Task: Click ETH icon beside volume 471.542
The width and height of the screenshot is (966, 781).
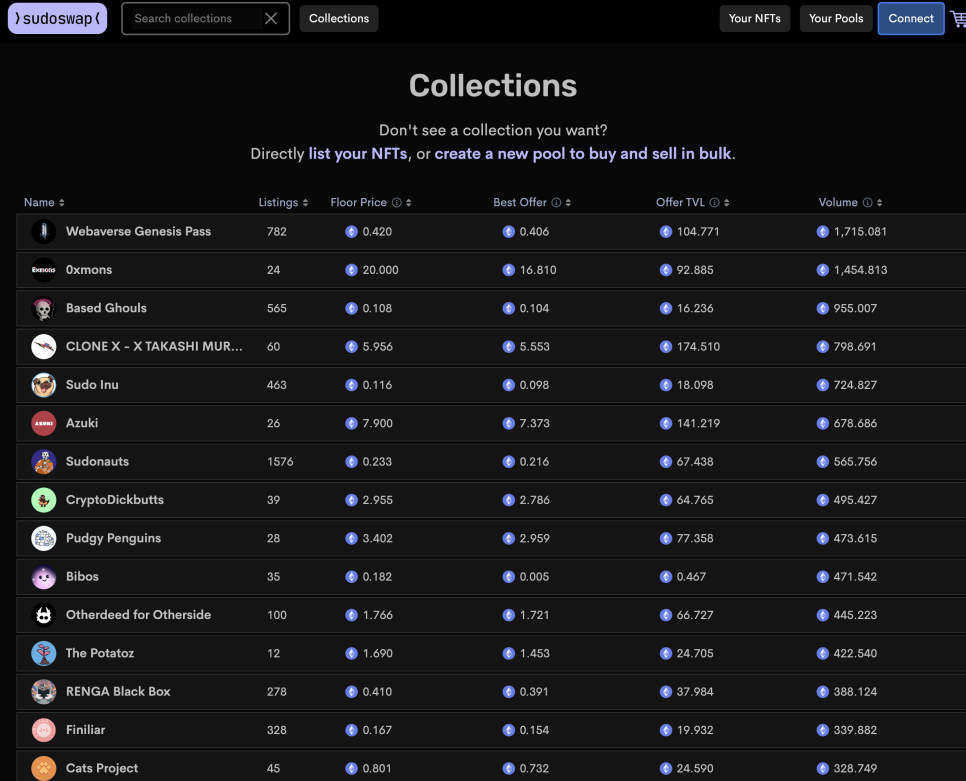Action: pos(822,577)
